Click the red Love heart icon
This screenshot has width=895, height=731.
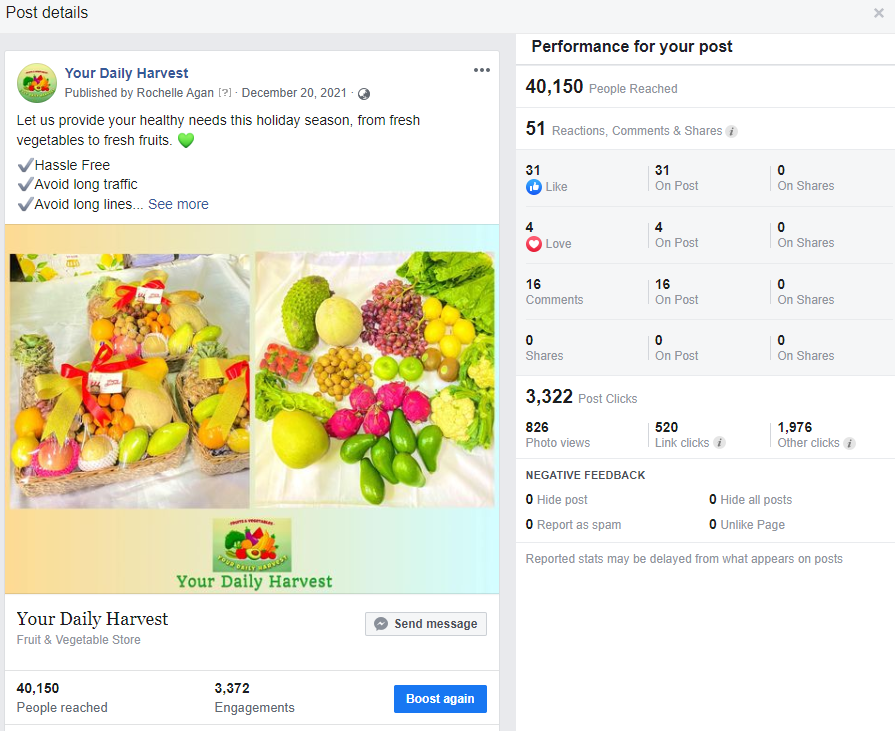[533, 244]
